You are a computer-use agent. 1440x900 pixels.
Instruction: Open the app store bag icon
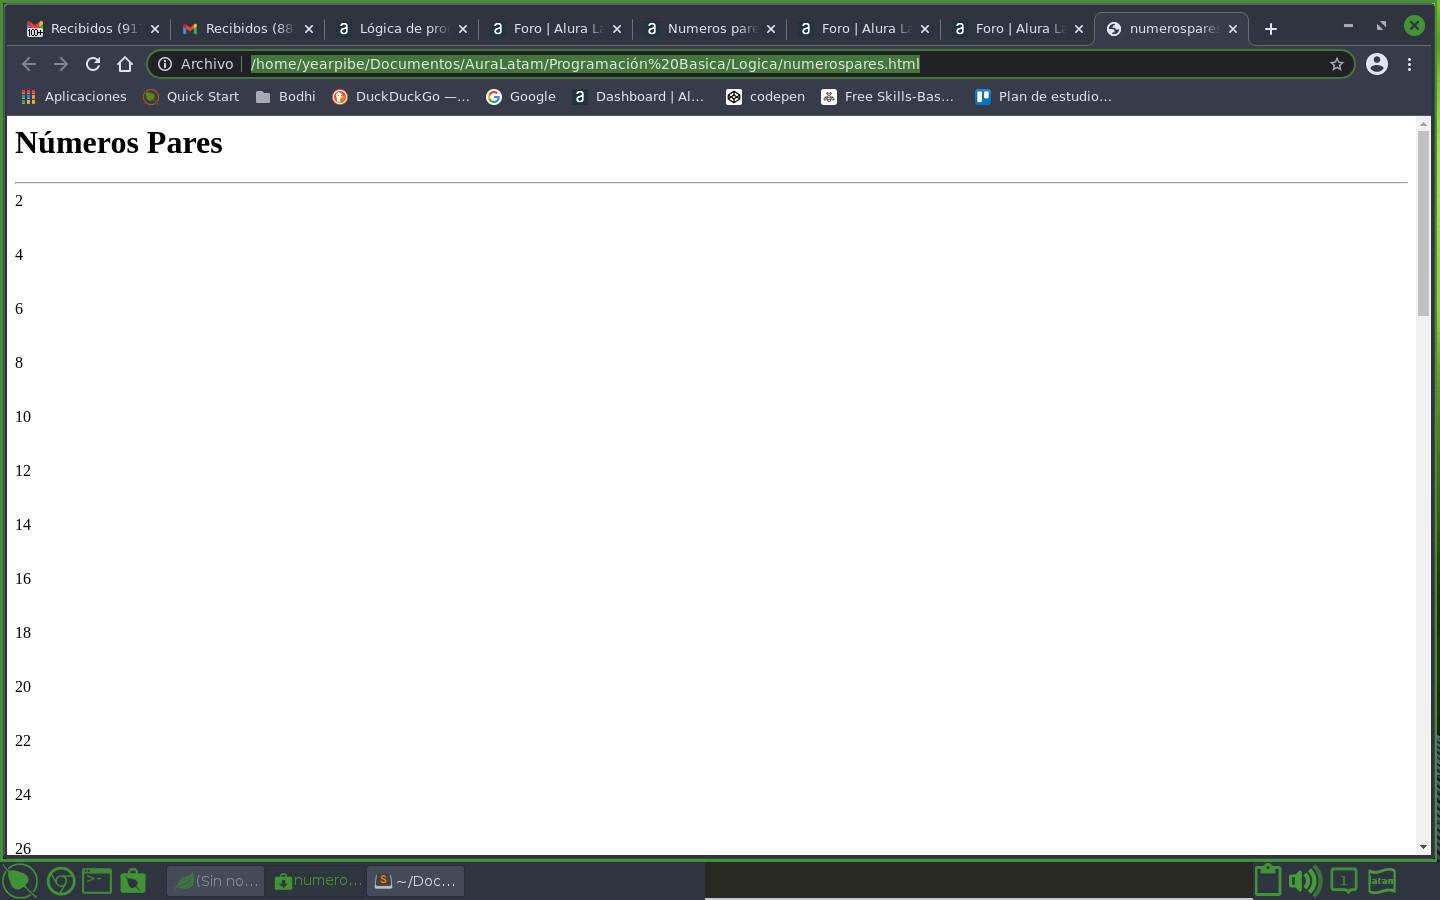point(133,881)
